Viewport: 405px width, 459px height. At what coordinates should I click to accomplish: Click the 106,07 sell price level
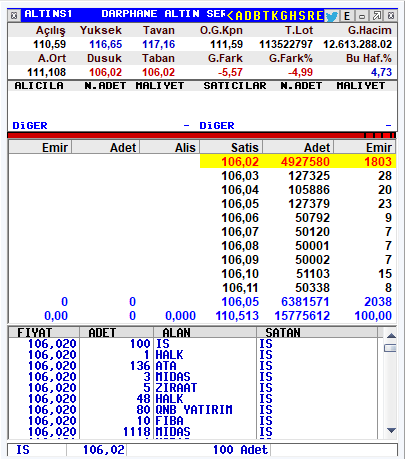(240, 232)
